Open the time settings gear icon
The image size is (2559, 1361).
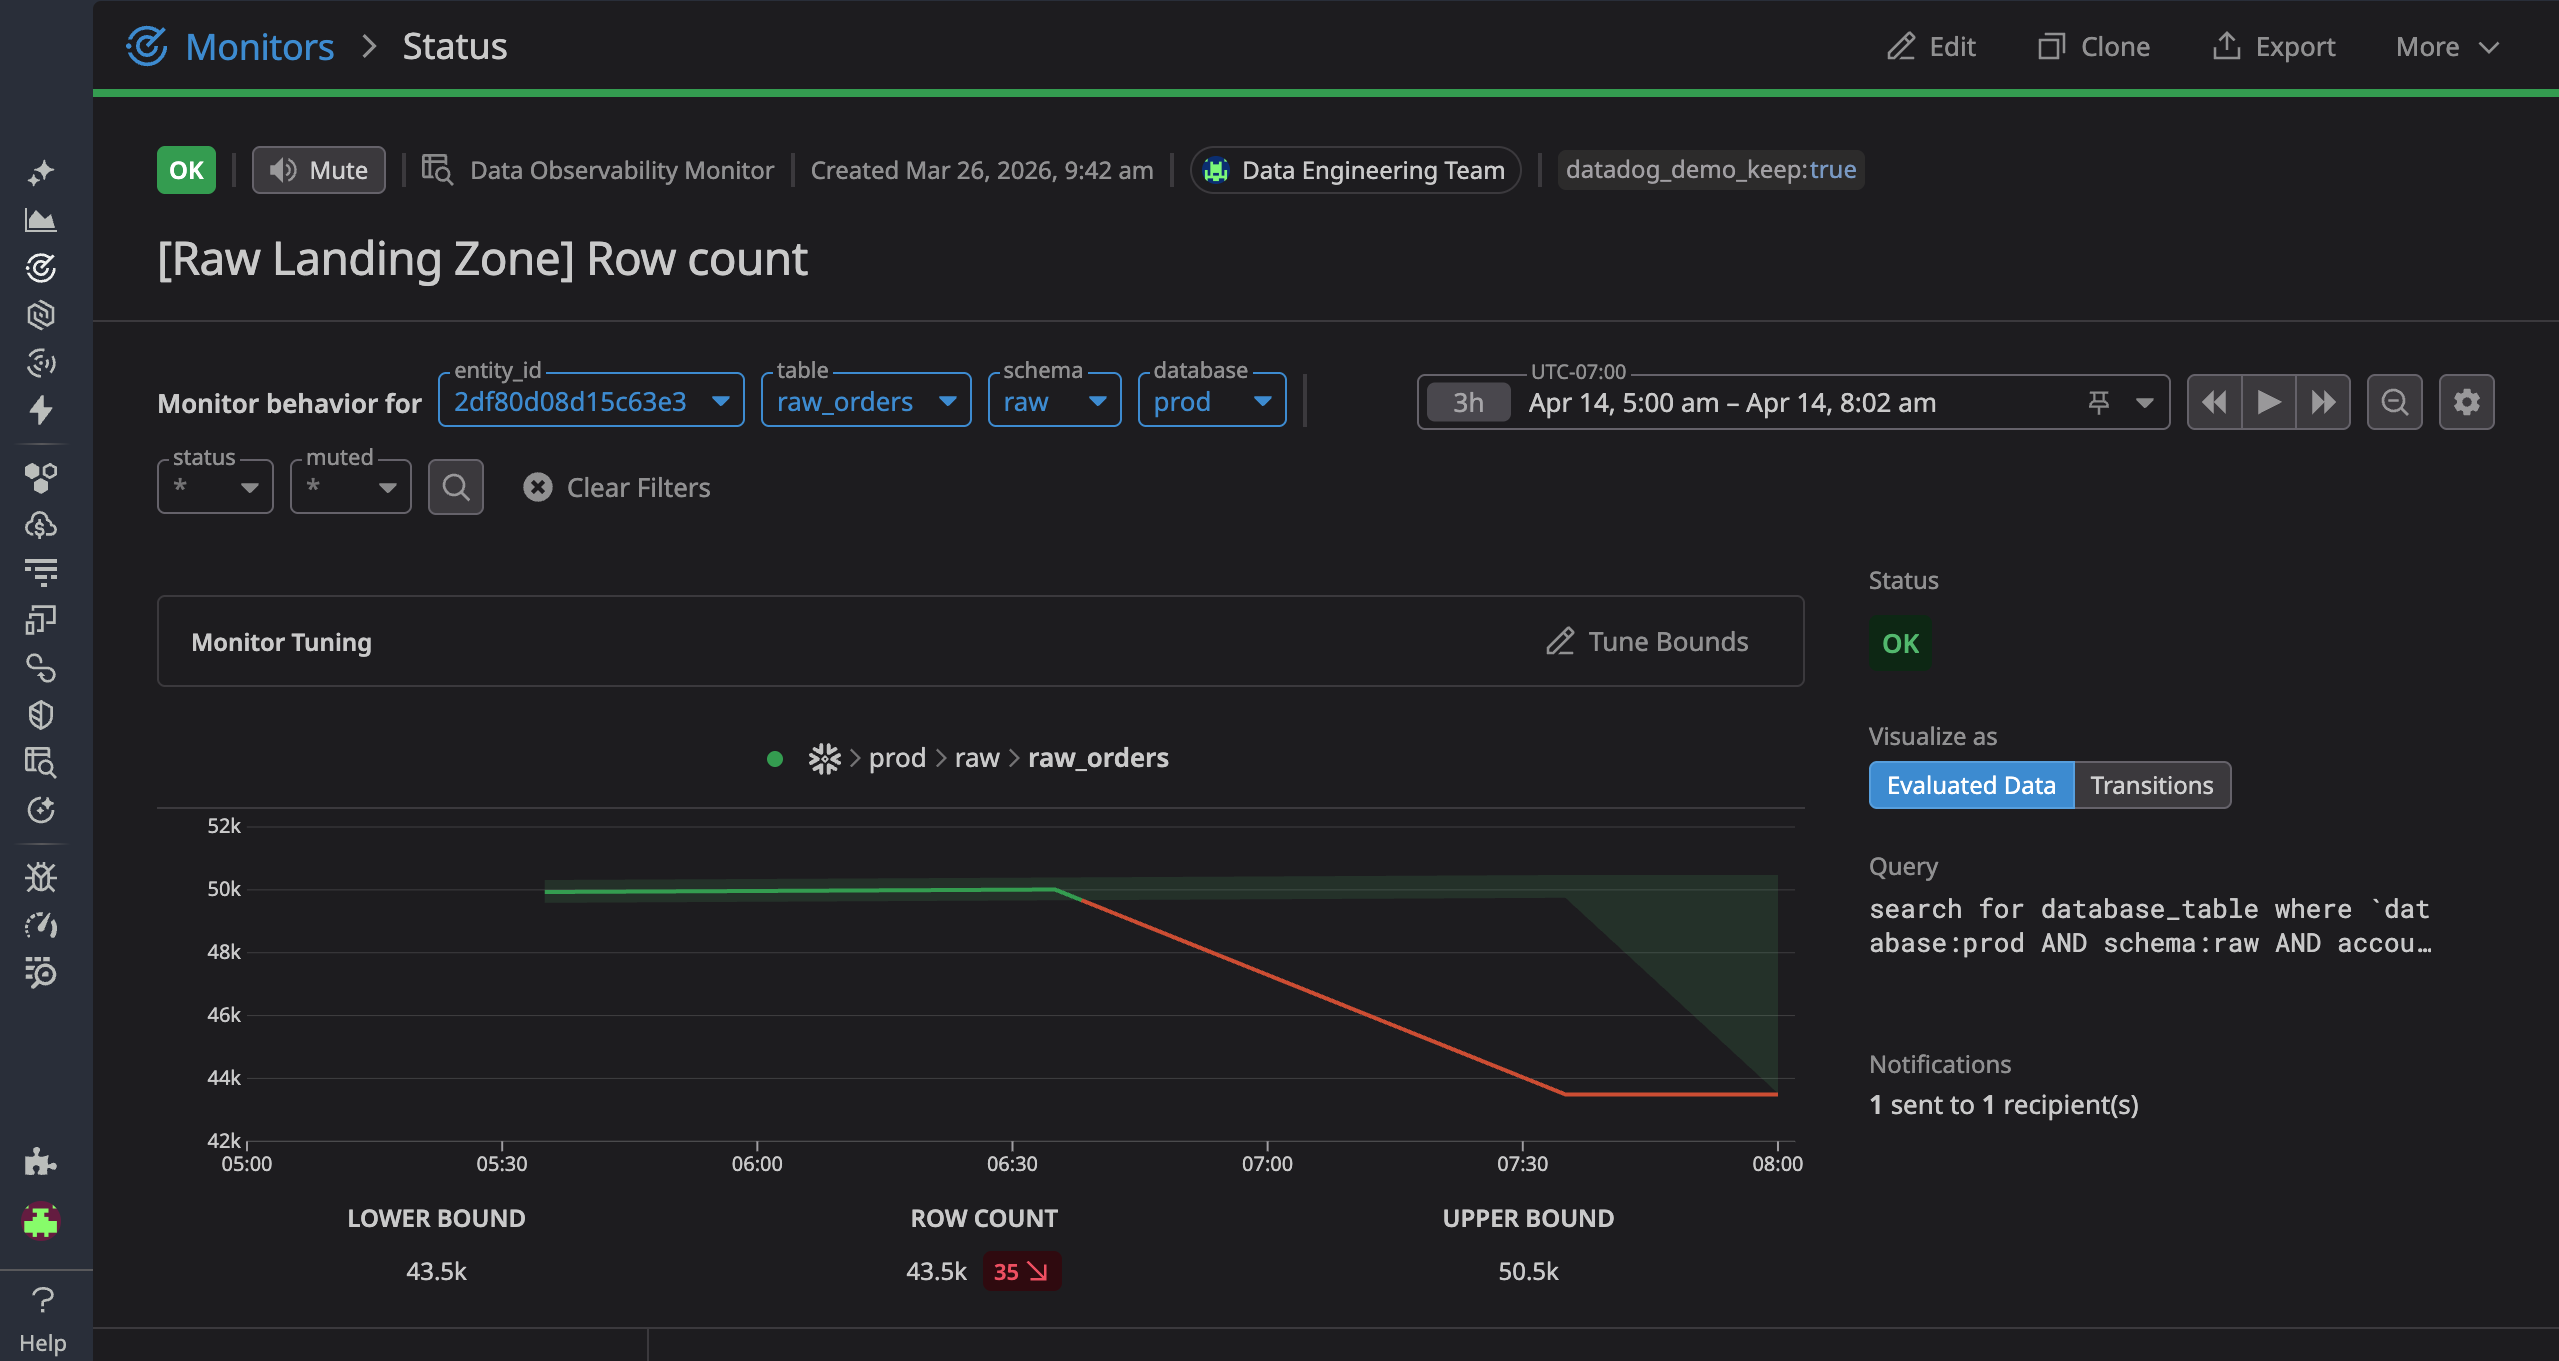2466,402
